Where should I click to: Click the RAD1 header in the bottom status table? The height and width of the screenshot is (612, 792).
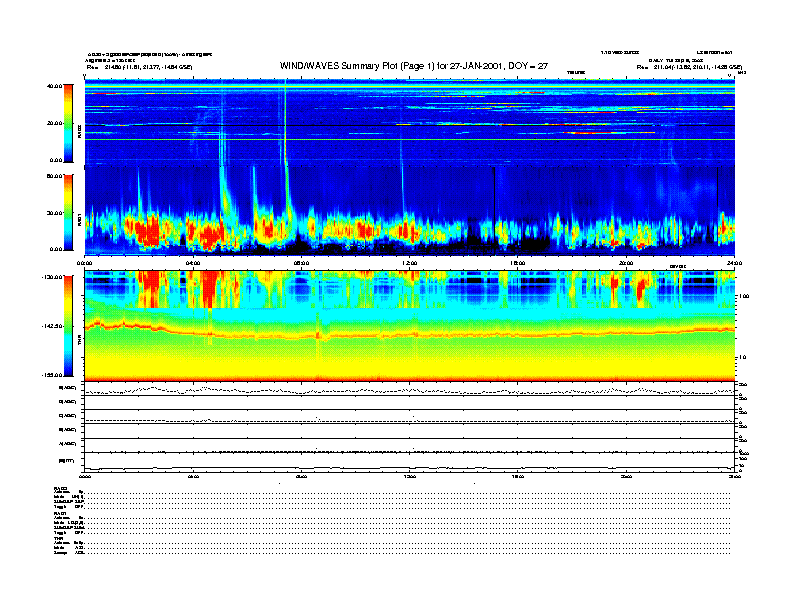60,513
